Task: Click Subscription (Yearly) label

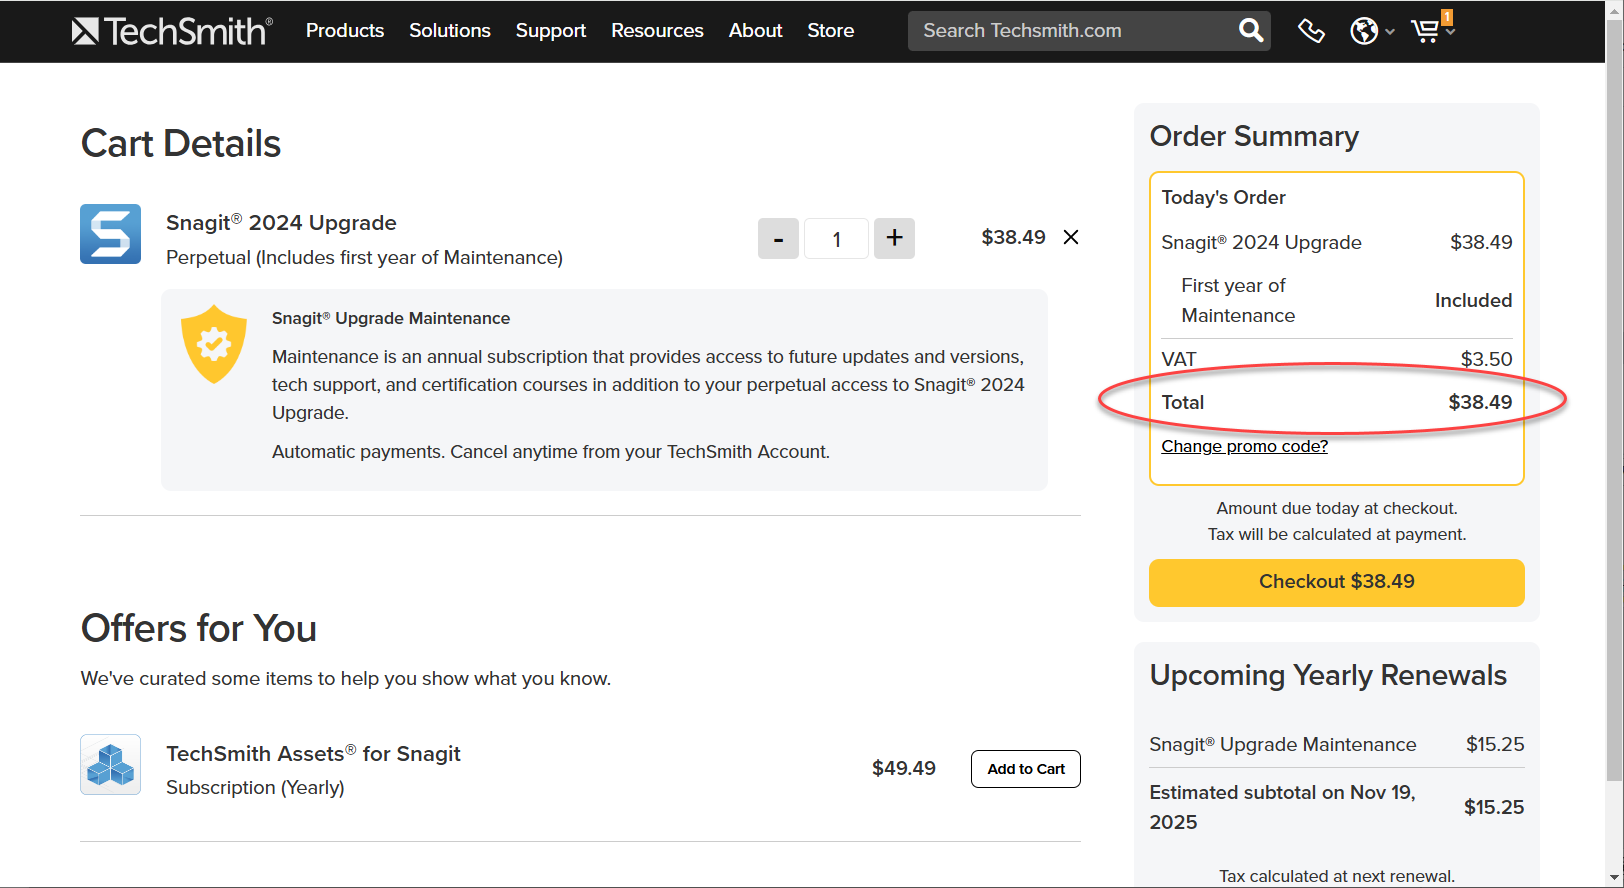Action: (x=255, y=787)
